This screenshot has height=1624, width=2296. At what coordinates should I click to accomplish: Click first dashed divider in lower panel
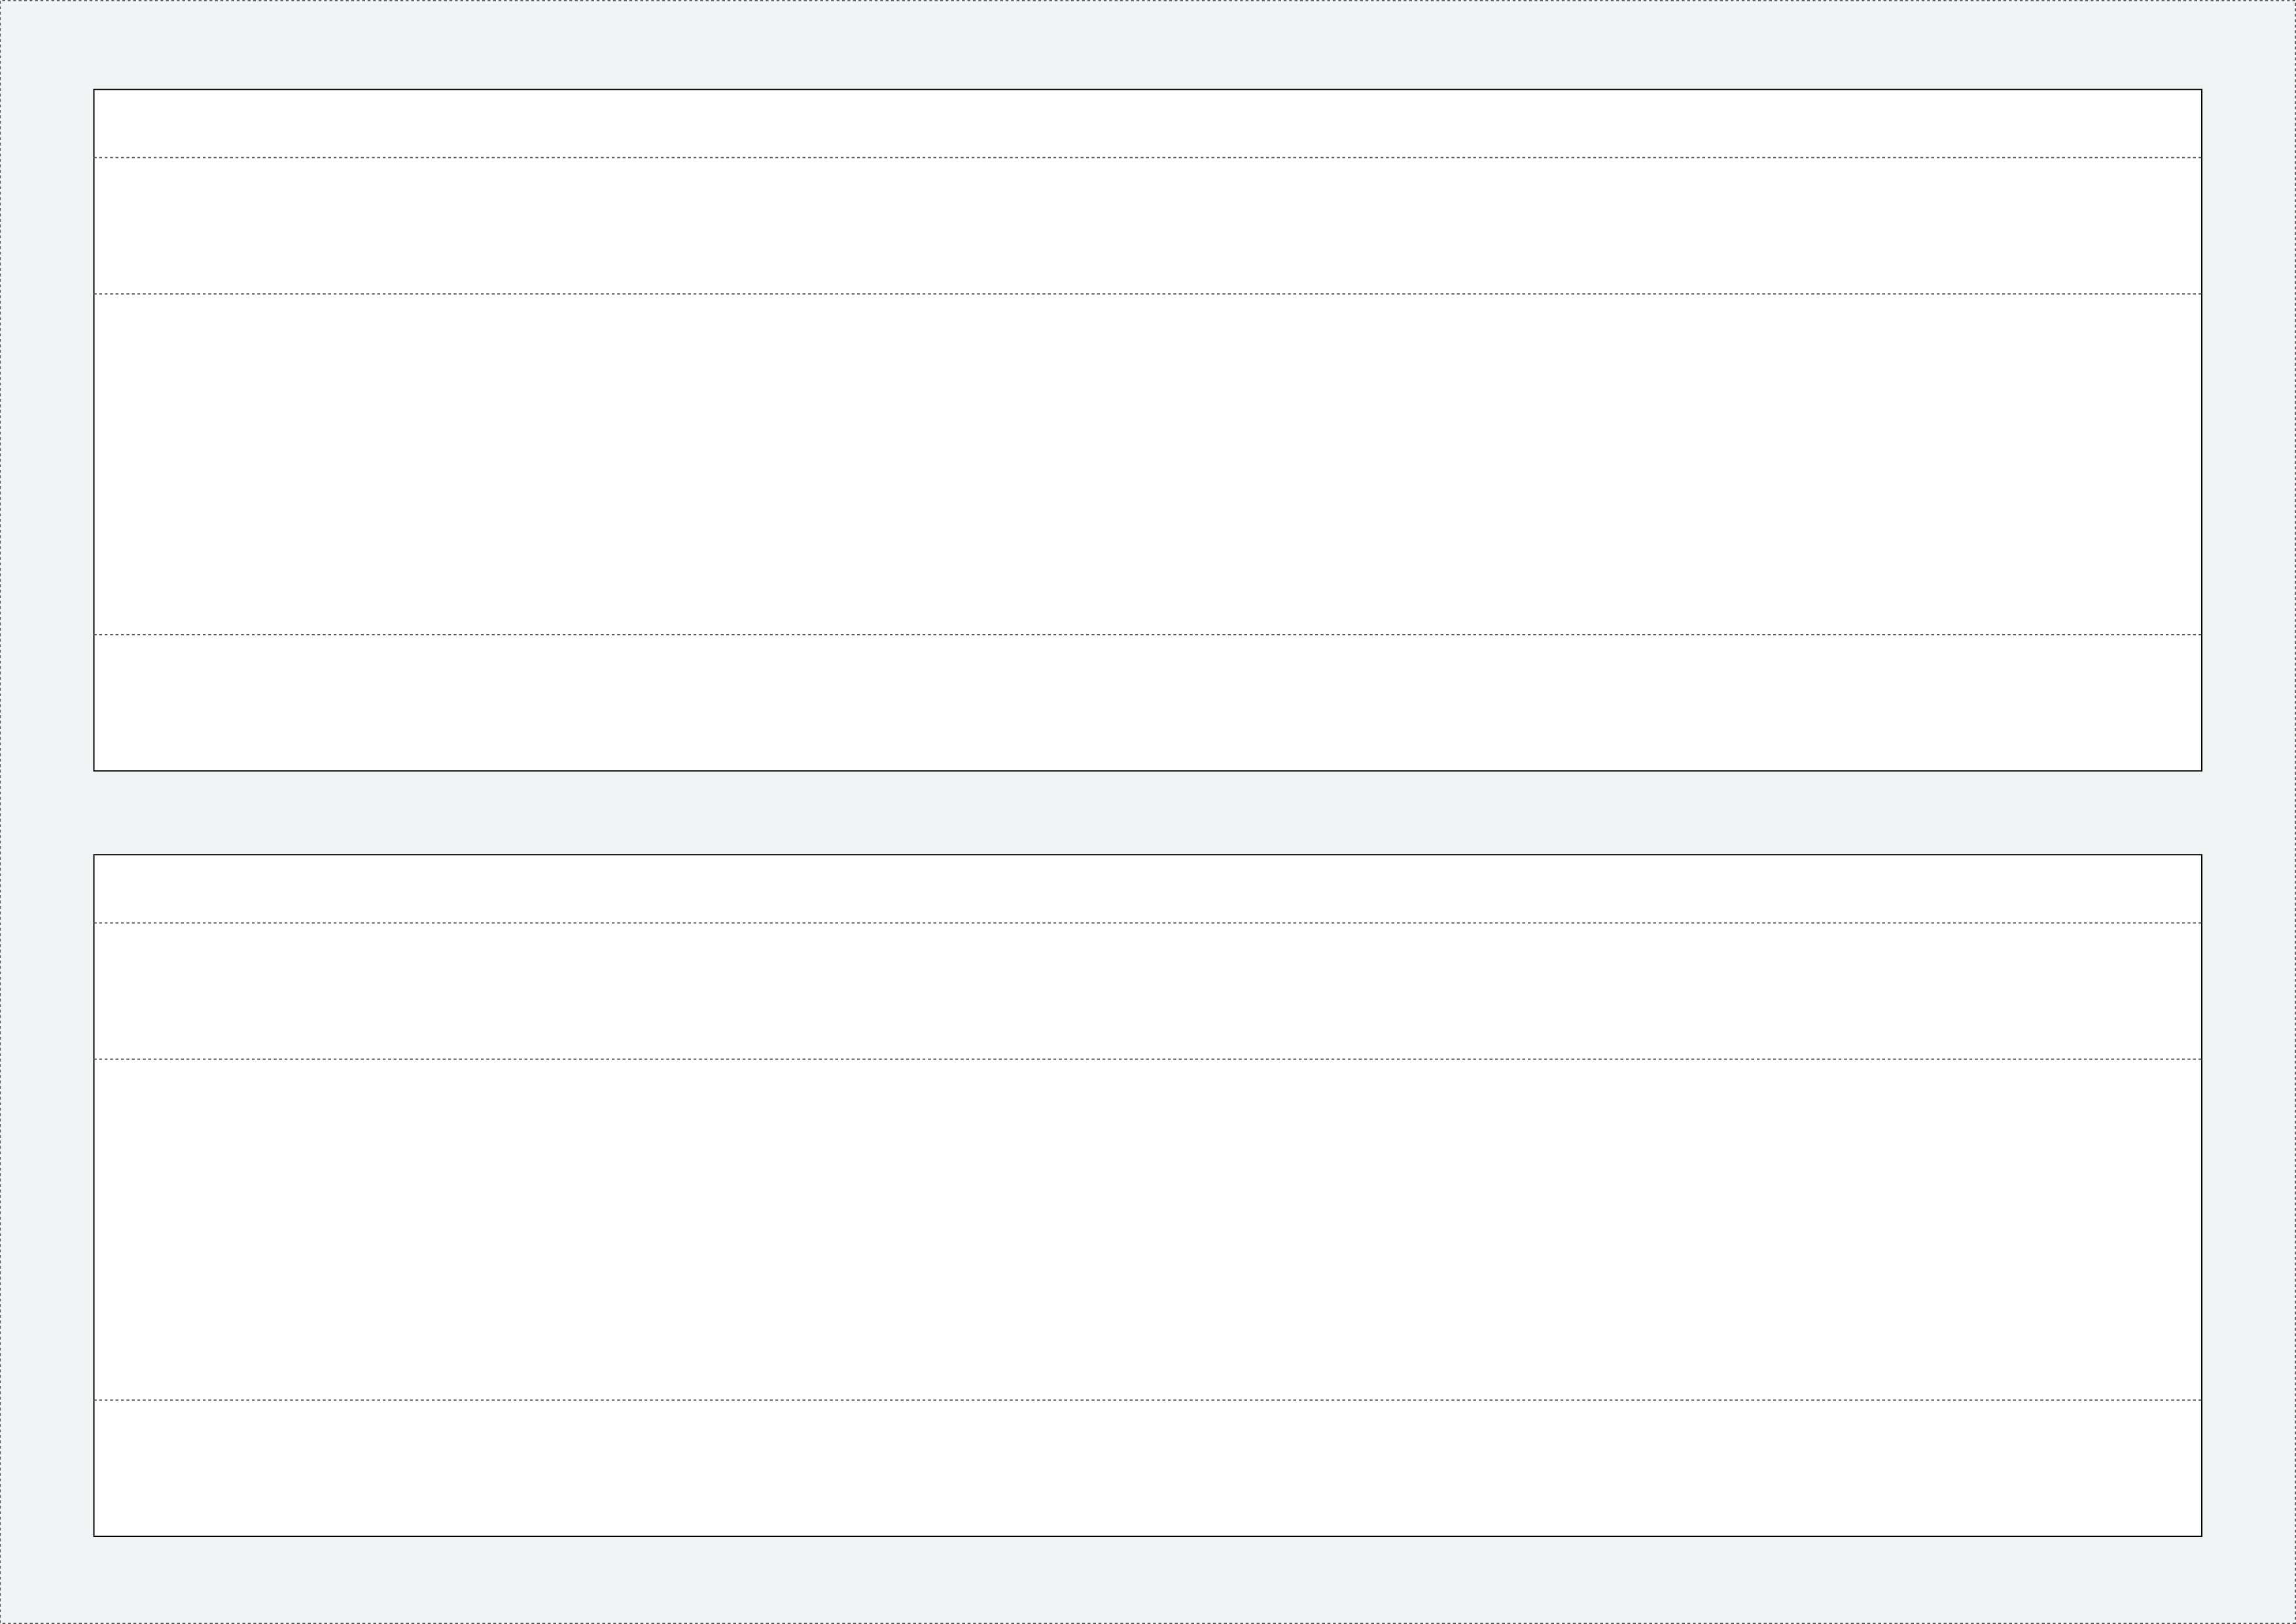pos(1148,923)
